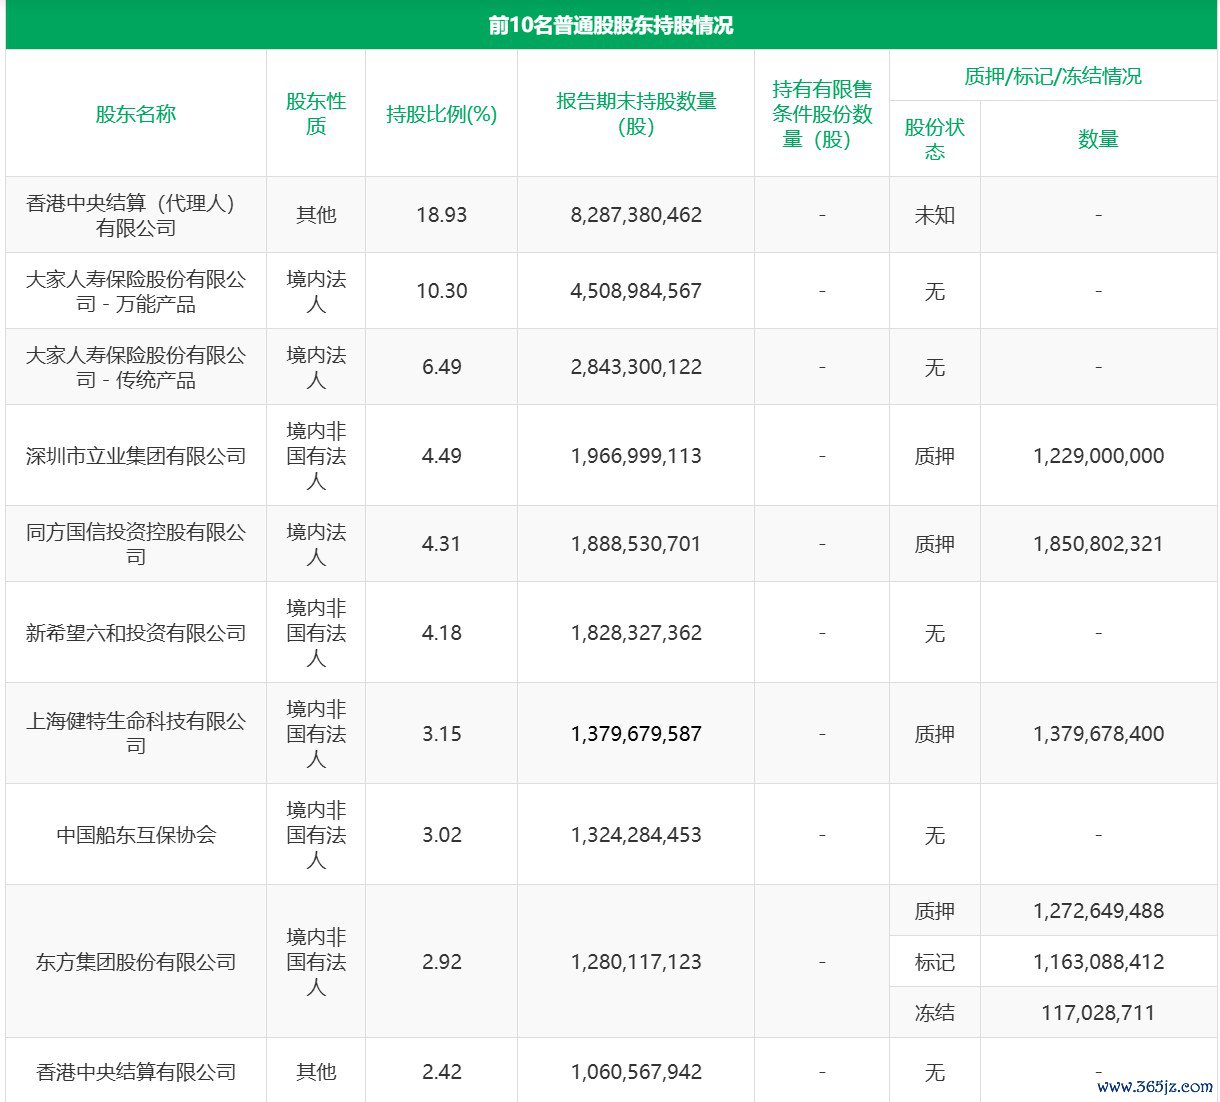
Task: Select the 持有有限售条件股份数量 header
Action: point(822,114)
